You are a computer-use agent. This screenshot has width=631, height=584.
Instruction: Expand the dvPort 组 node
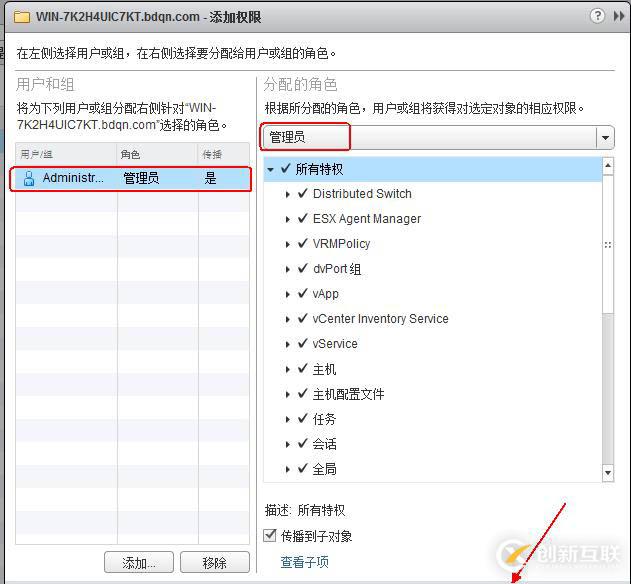pyautogui.click(x=287, y=270)
